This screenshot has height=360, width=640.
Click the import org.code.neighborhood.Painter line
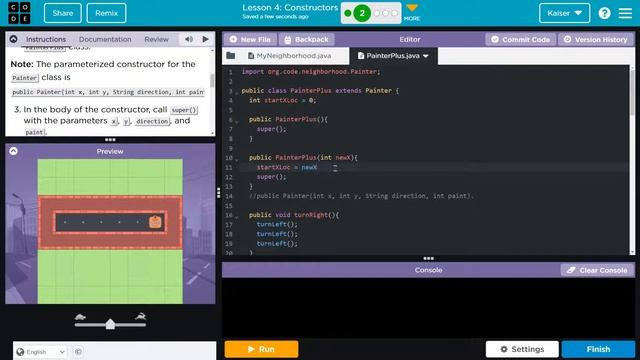311,71
